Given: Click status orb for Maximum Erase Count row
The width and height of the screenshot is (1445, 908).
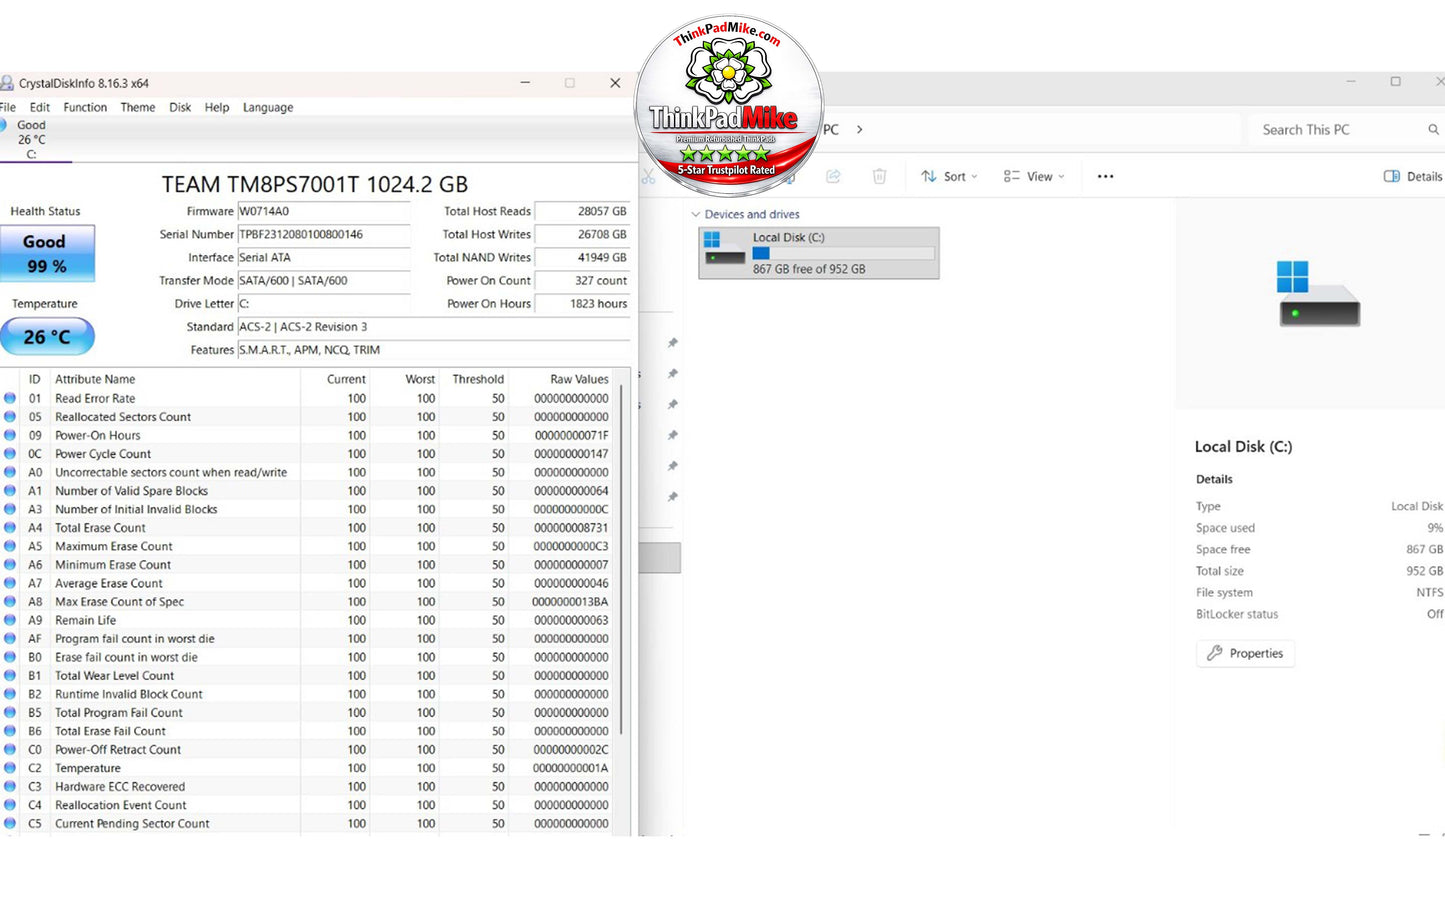Looking at the screenshot, I should (x=10, y=546).
